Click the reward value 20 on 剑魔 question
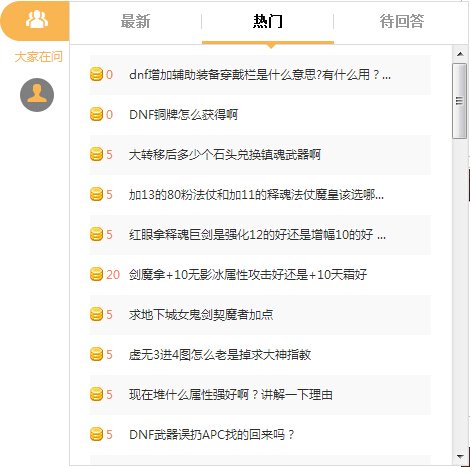 coord(113,275)
